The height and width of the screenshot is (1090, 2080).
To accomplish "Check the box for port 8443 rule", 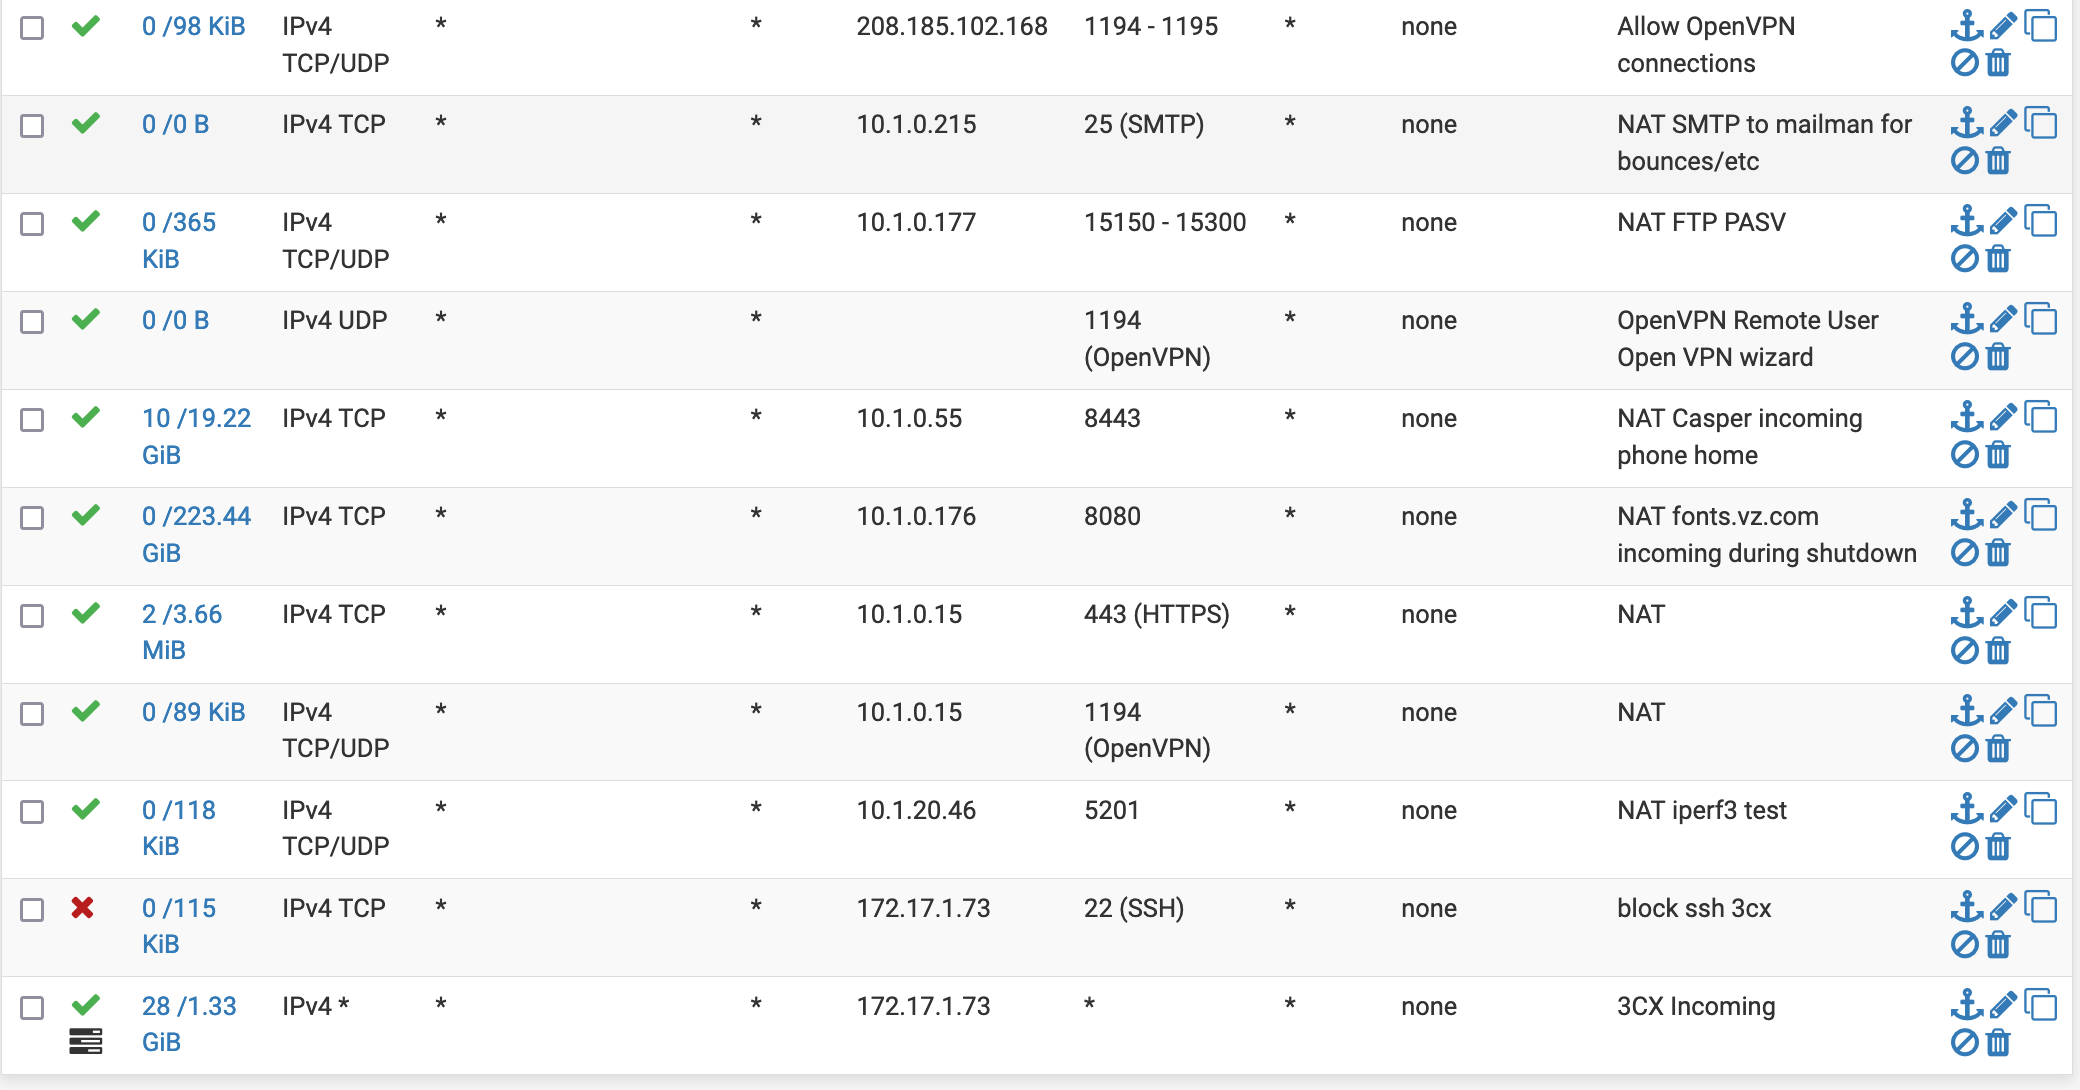I will pos(33,420).
